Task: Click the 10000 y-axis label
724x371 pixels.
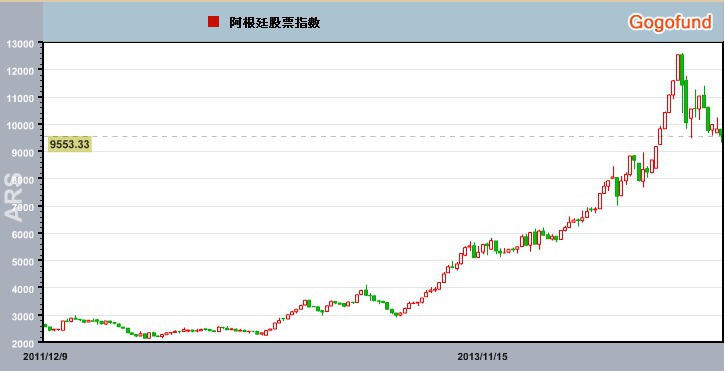Action: [20, 126]
